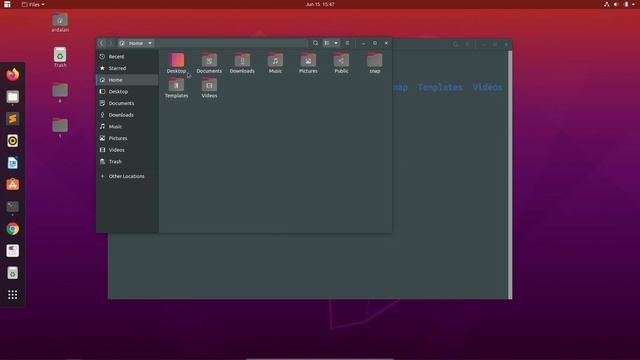Select Documents in the Files sidebar
Screen dimensions: 640x360
(127, 103)
